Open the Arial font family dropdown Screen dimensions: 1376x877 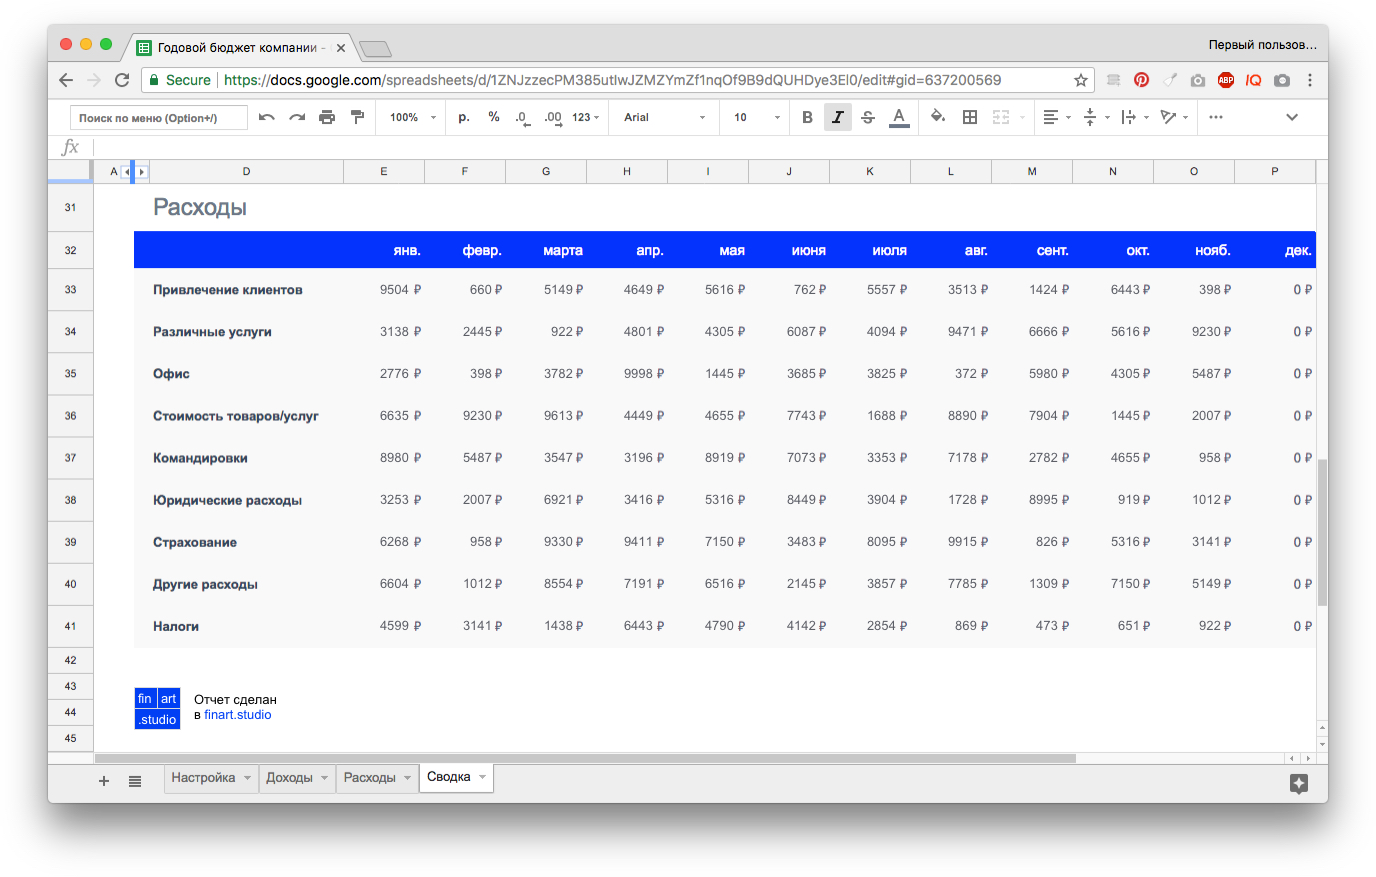click(664, 117)
